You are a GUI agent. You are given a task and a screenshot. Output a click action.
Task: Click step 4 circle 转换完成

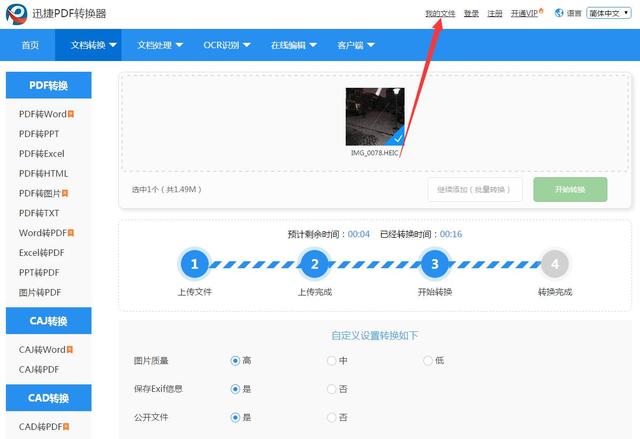(x=555, y=264)
